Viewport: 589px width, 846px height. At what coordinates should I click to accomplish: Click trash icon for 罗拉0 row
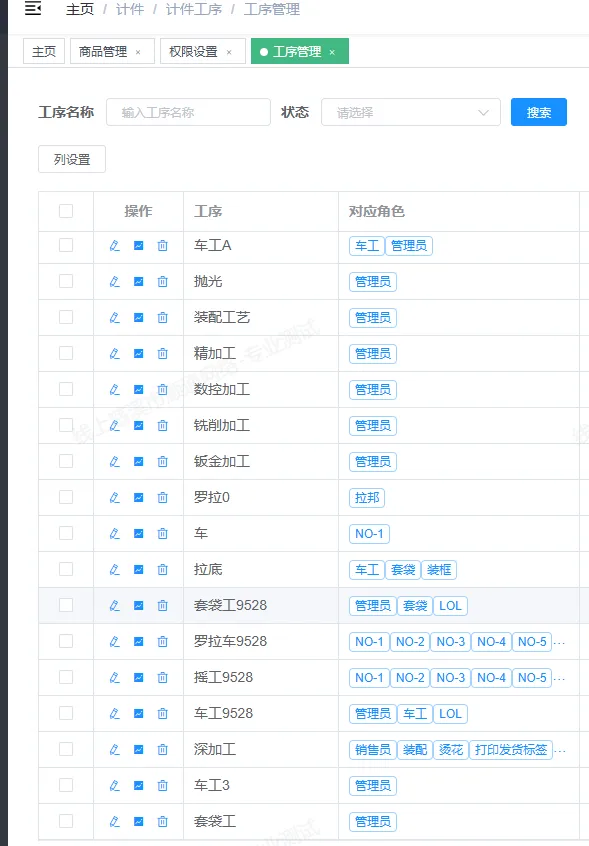[162, 497]
